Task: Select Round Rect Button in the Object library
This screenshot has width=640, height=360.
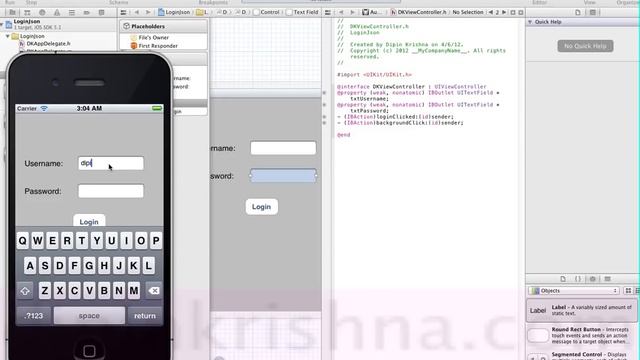Action: 582,336
